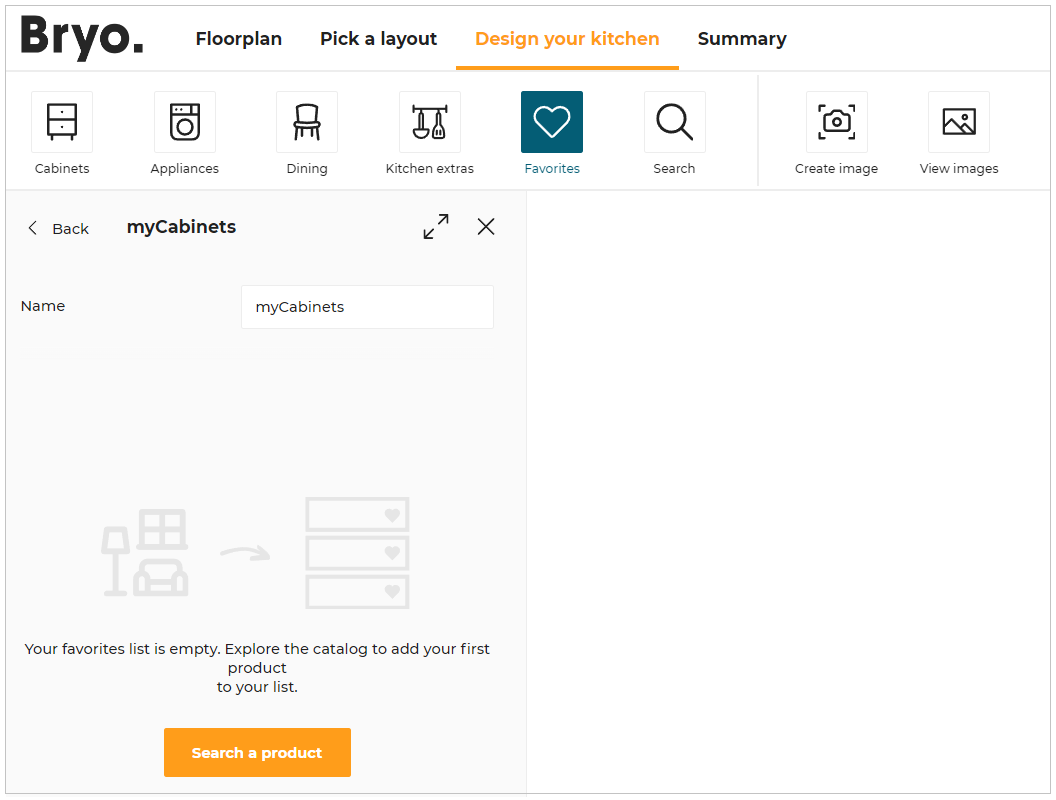Open the Appliances category
Viewport: 1056px width, 800px height.
tap(185, 123)
